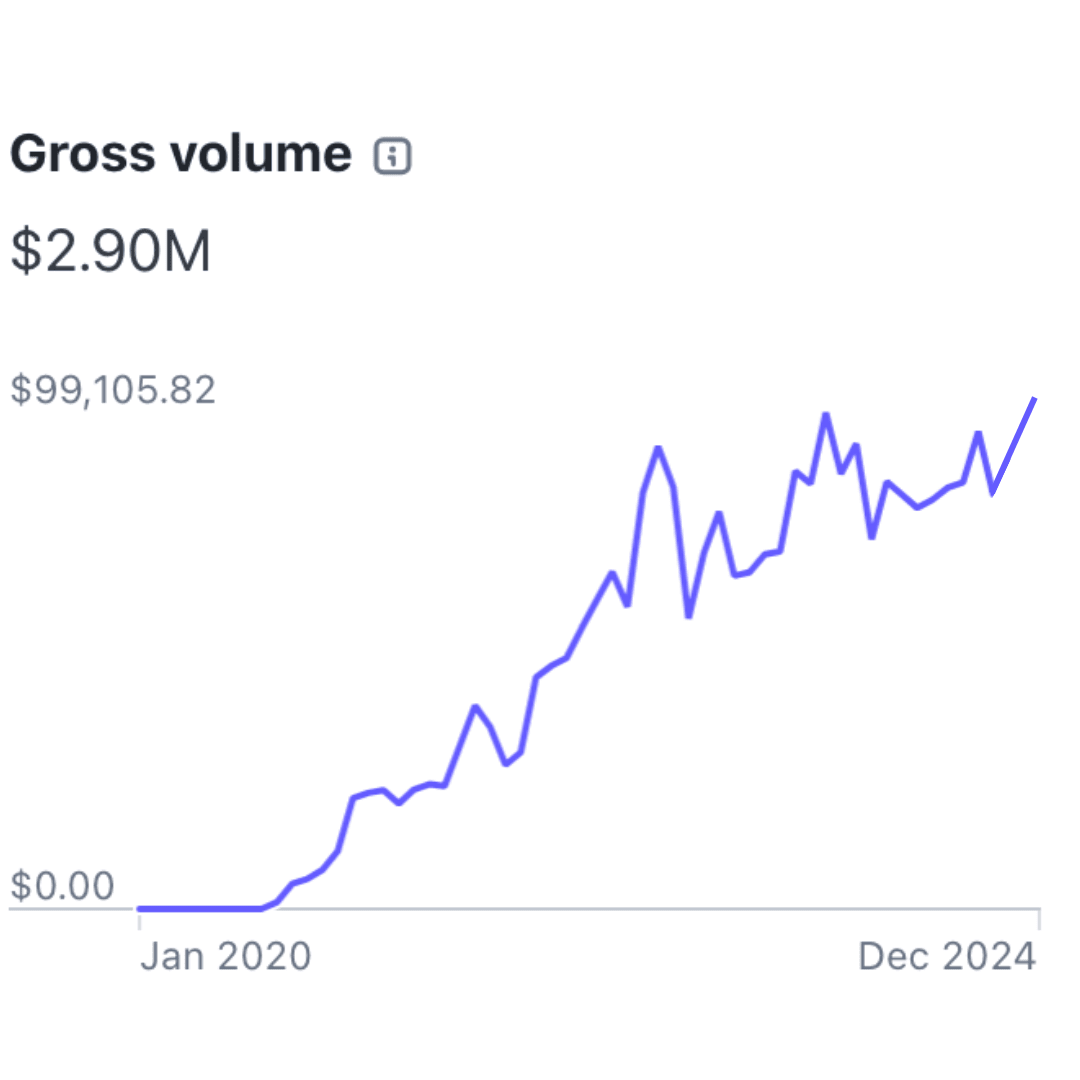Click the info icon beside Gross volume

[x=393, y=156]
